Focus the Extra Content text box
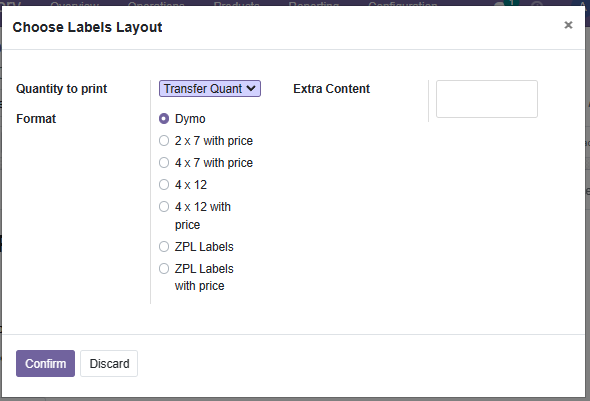This screenshot has width=590, height=401. pos(487,99)
